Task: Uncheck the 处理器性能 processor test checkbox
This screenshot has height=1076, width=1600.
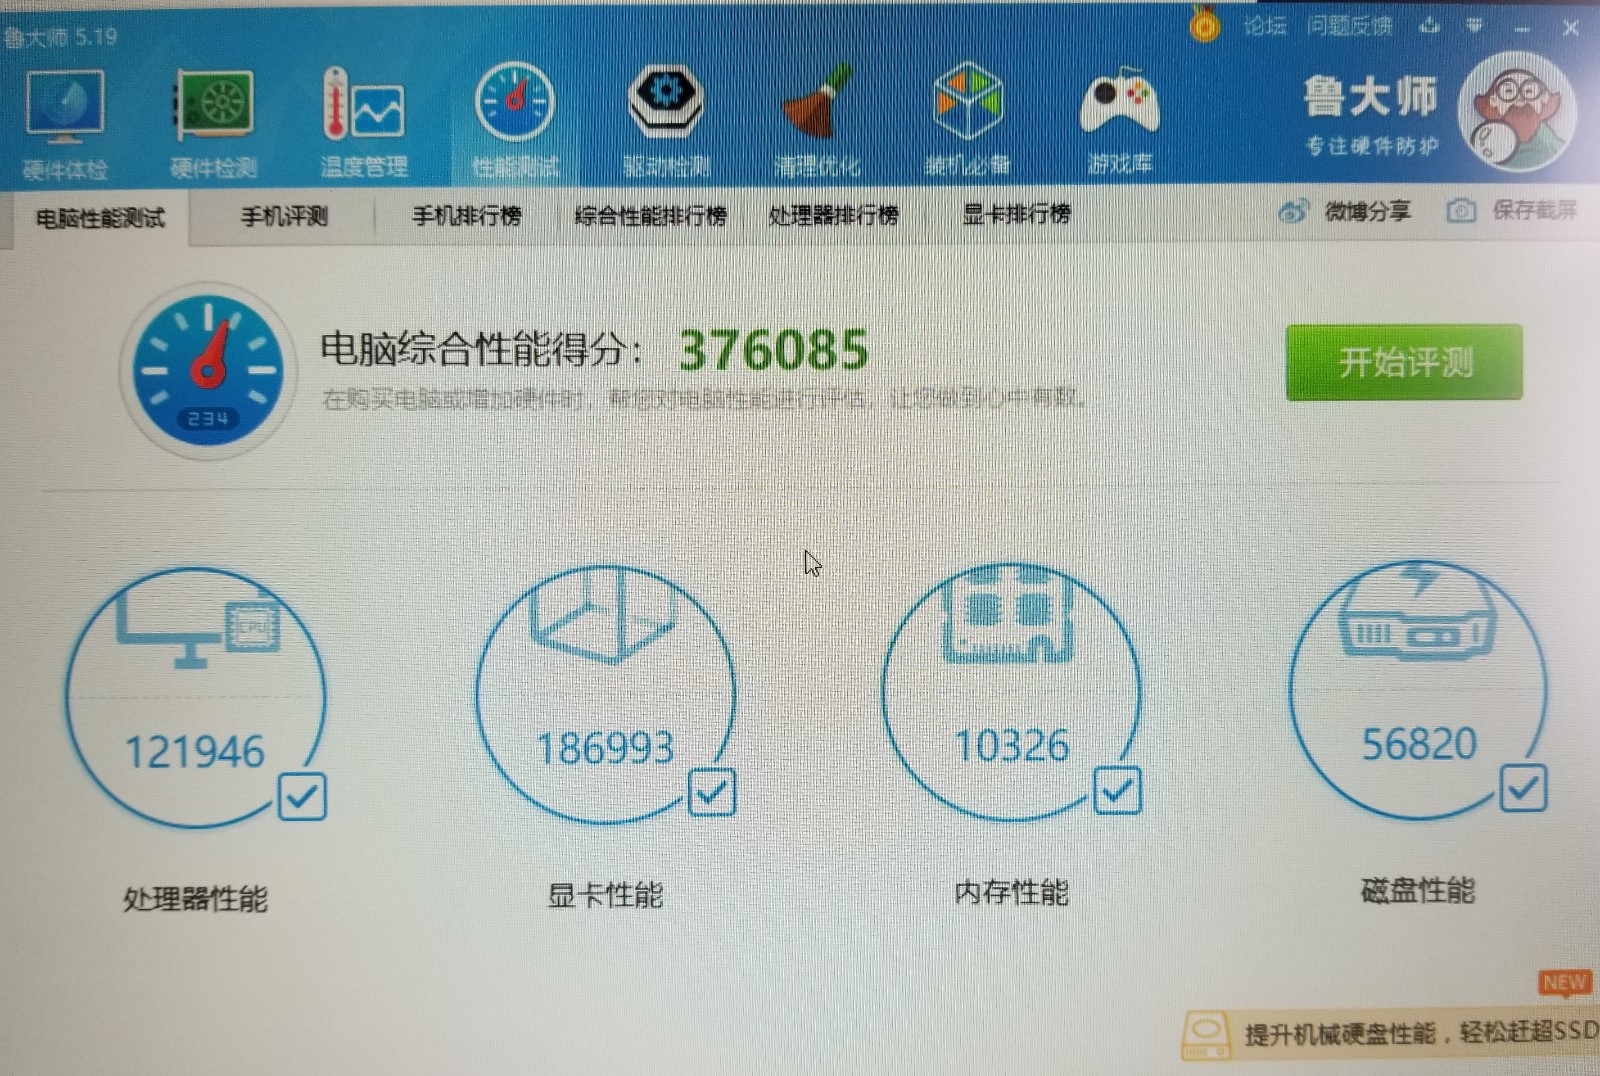Action: 302,797
